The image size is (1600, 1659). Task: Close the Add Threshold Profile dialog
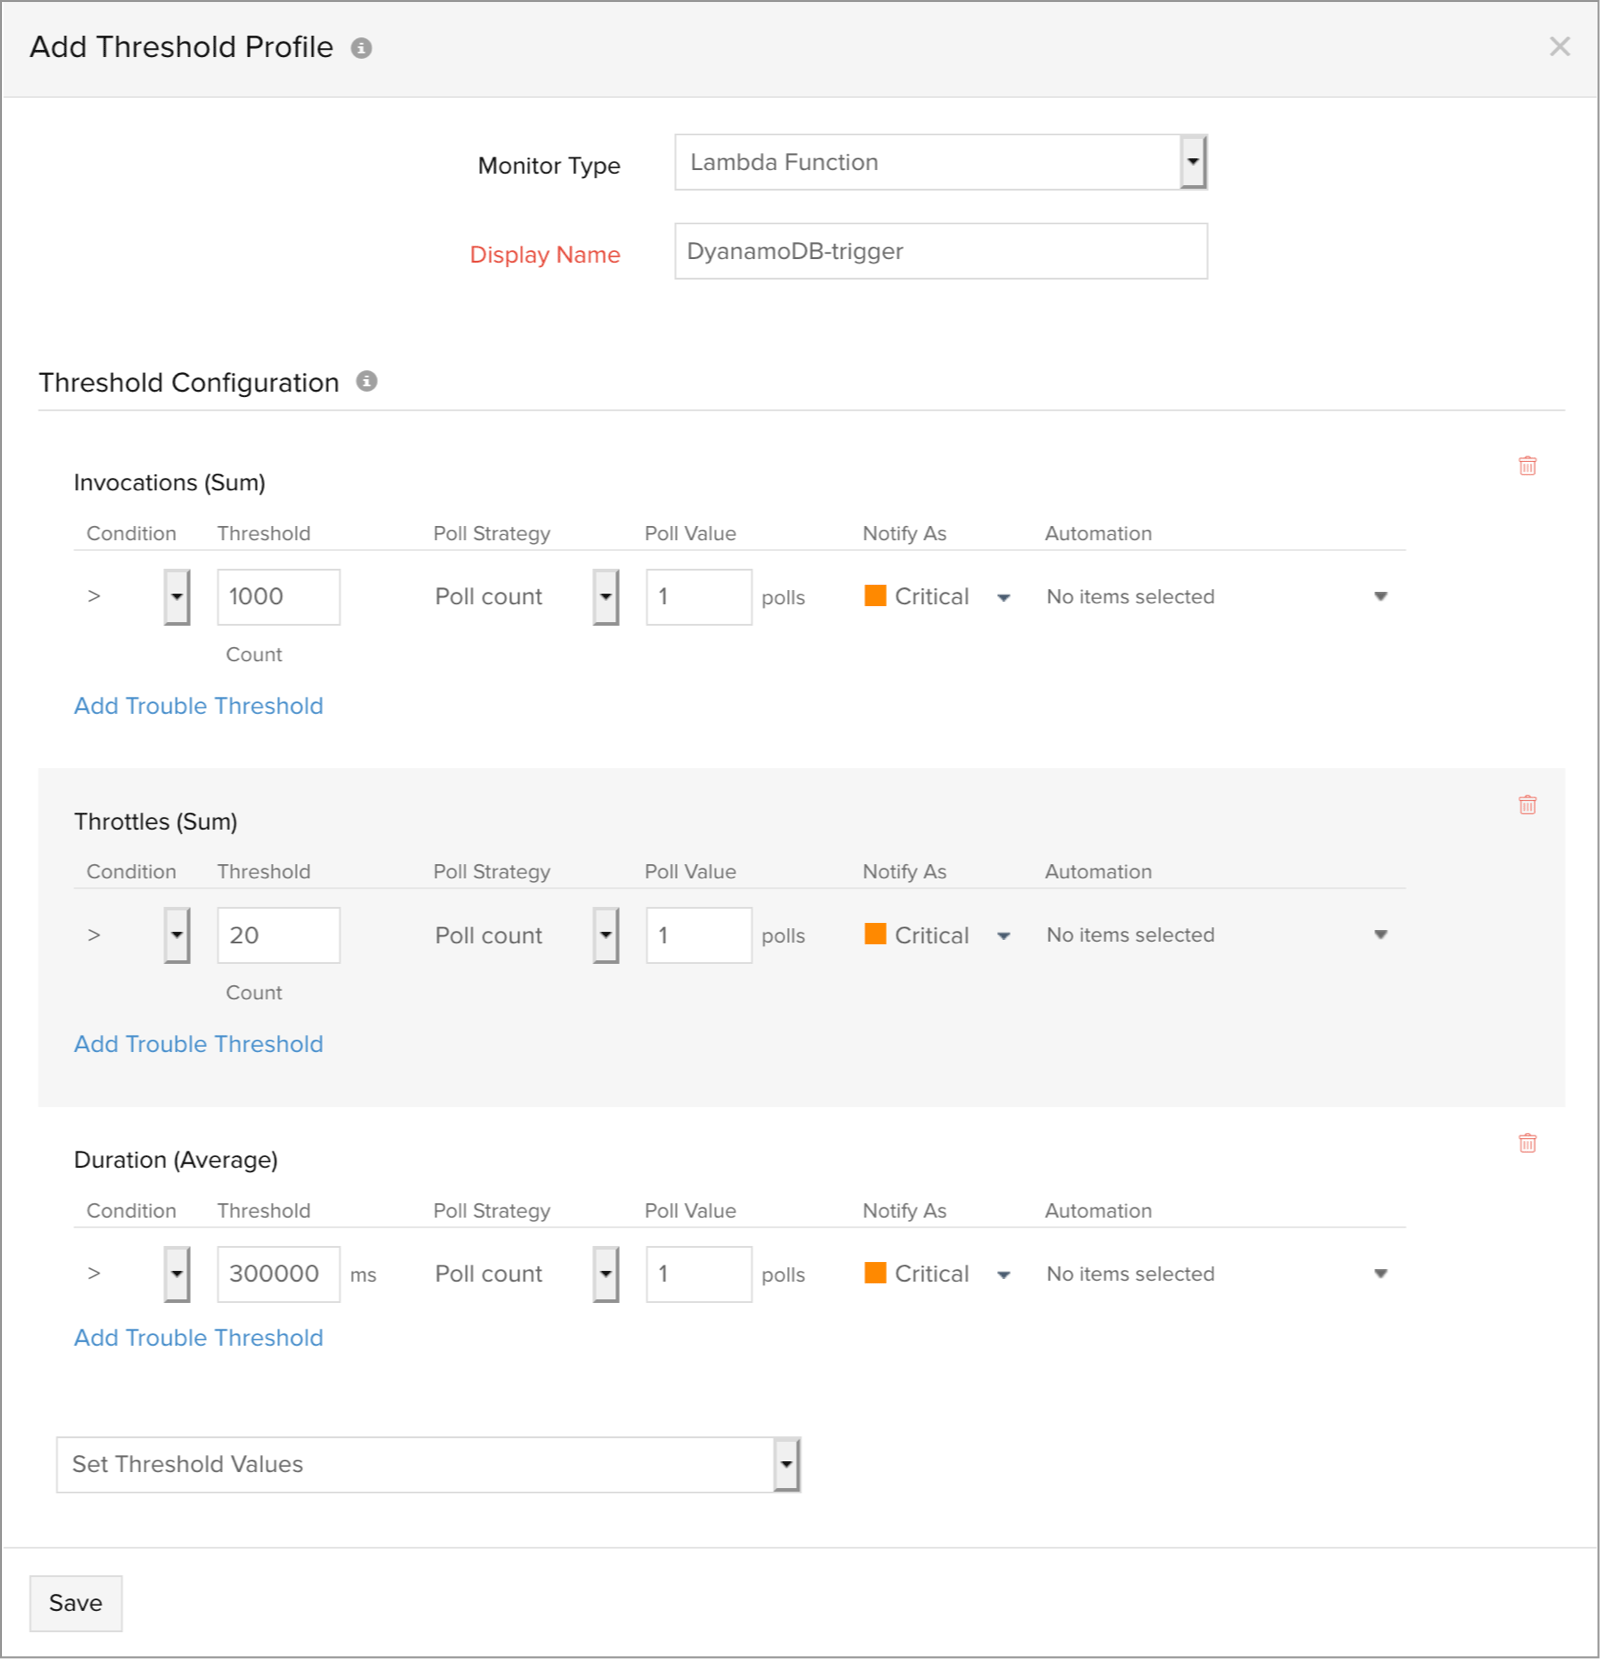[x=1560, y=46]
